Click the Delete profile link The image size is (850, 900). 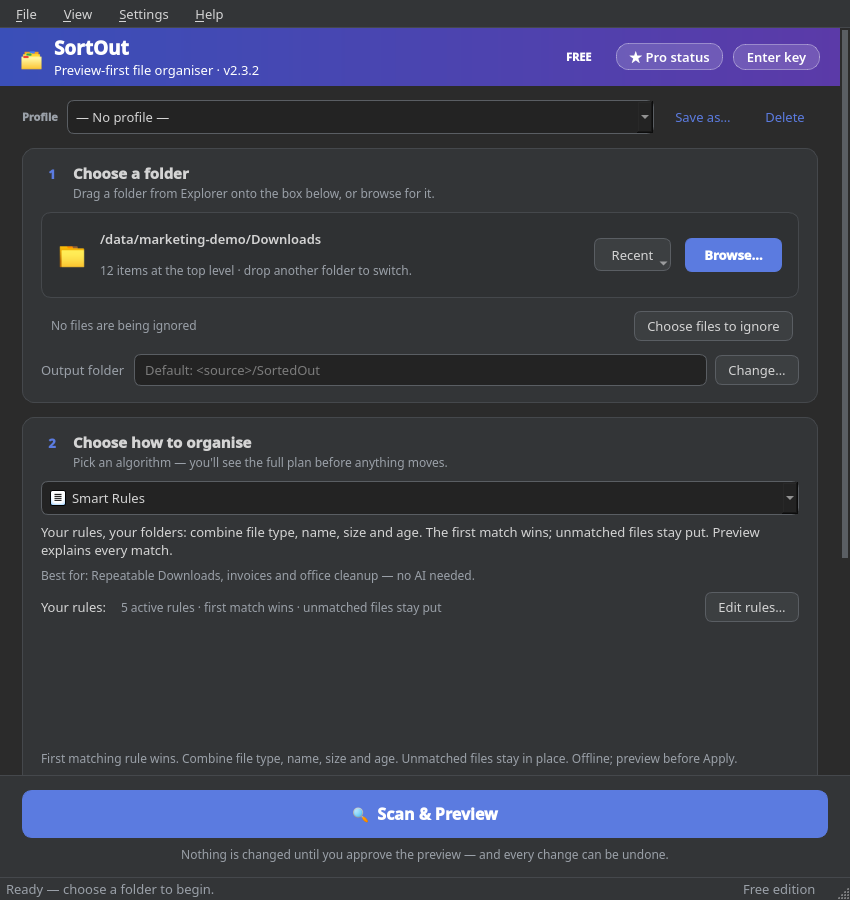(785, 117)
